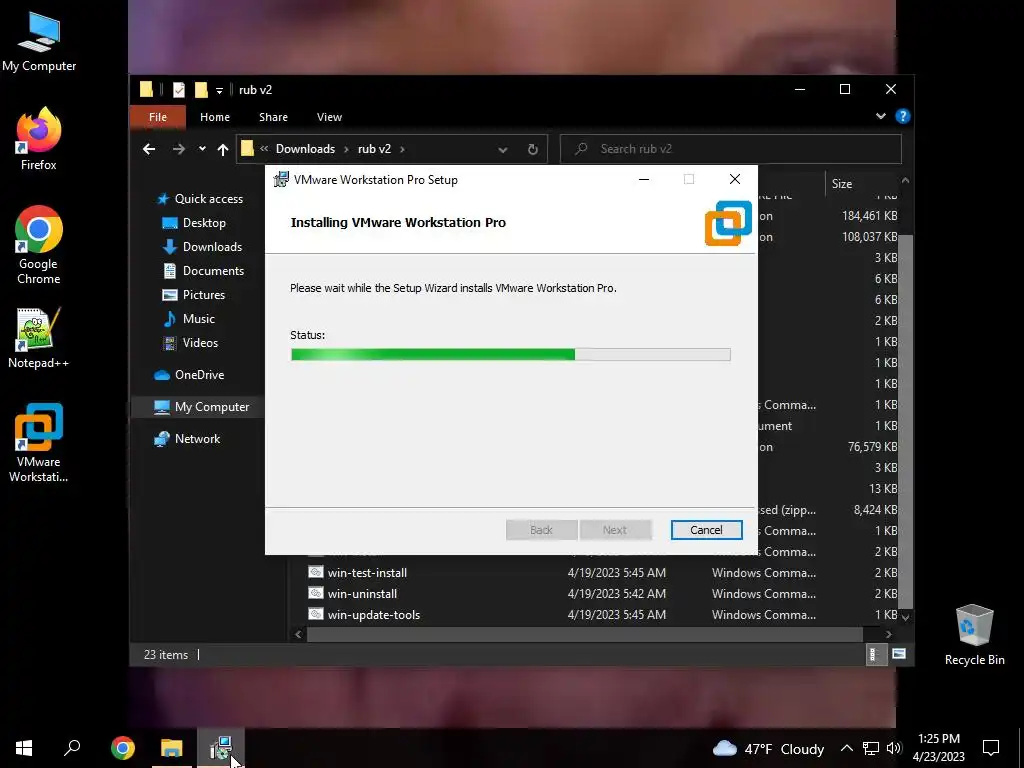The height and width of the screenshot is (768, 1024).
Task: Click the VMware setup title bar icon
Action: click(281, 180)
